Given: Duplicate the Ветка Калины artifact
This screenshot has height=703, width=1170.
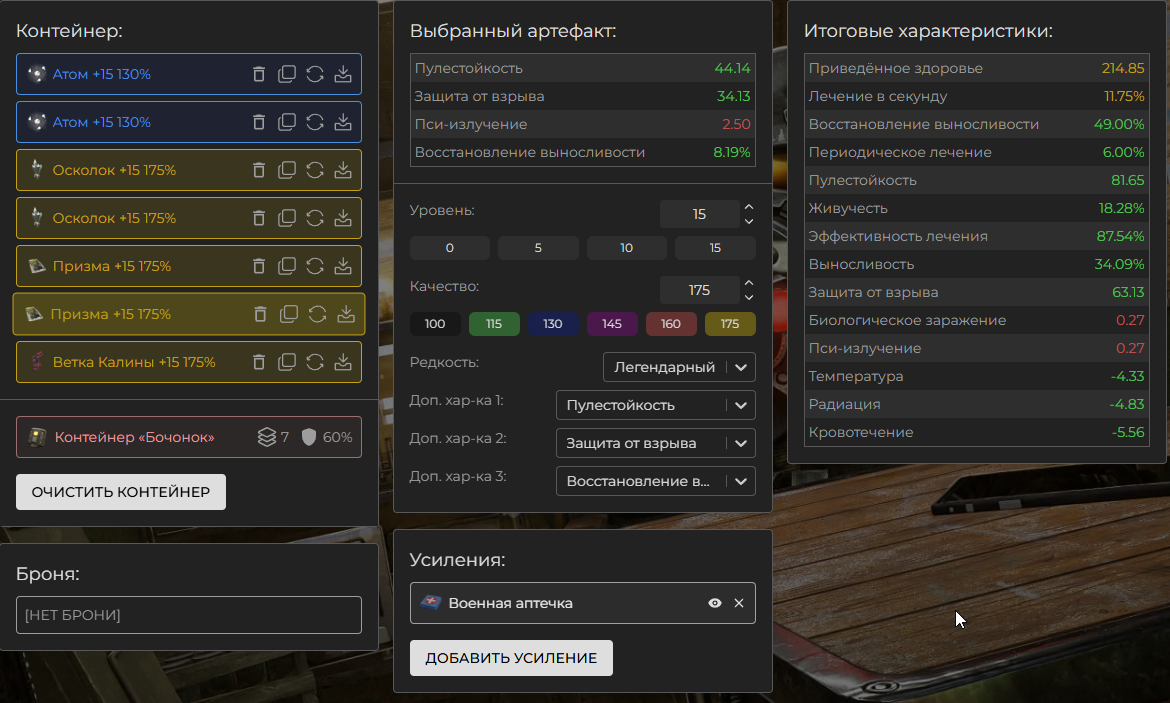Looking at the screenshot, I should click(x=287, y=362).
